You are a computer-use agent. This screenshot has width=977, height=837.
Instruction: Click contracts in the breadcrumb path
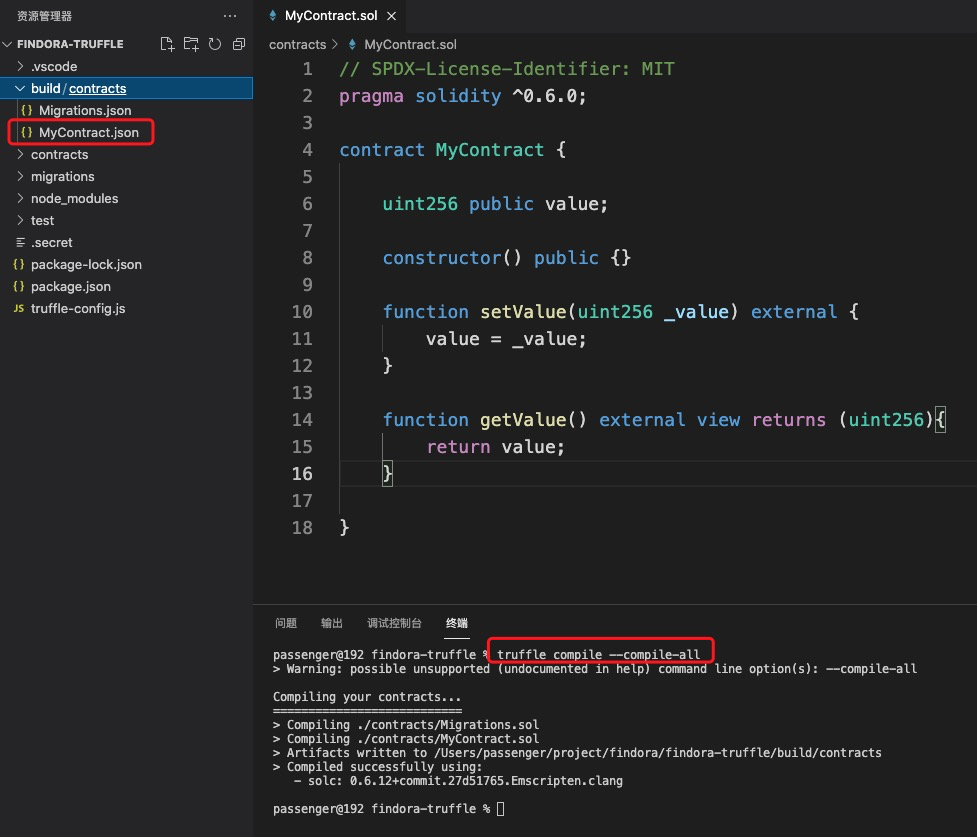297,45
